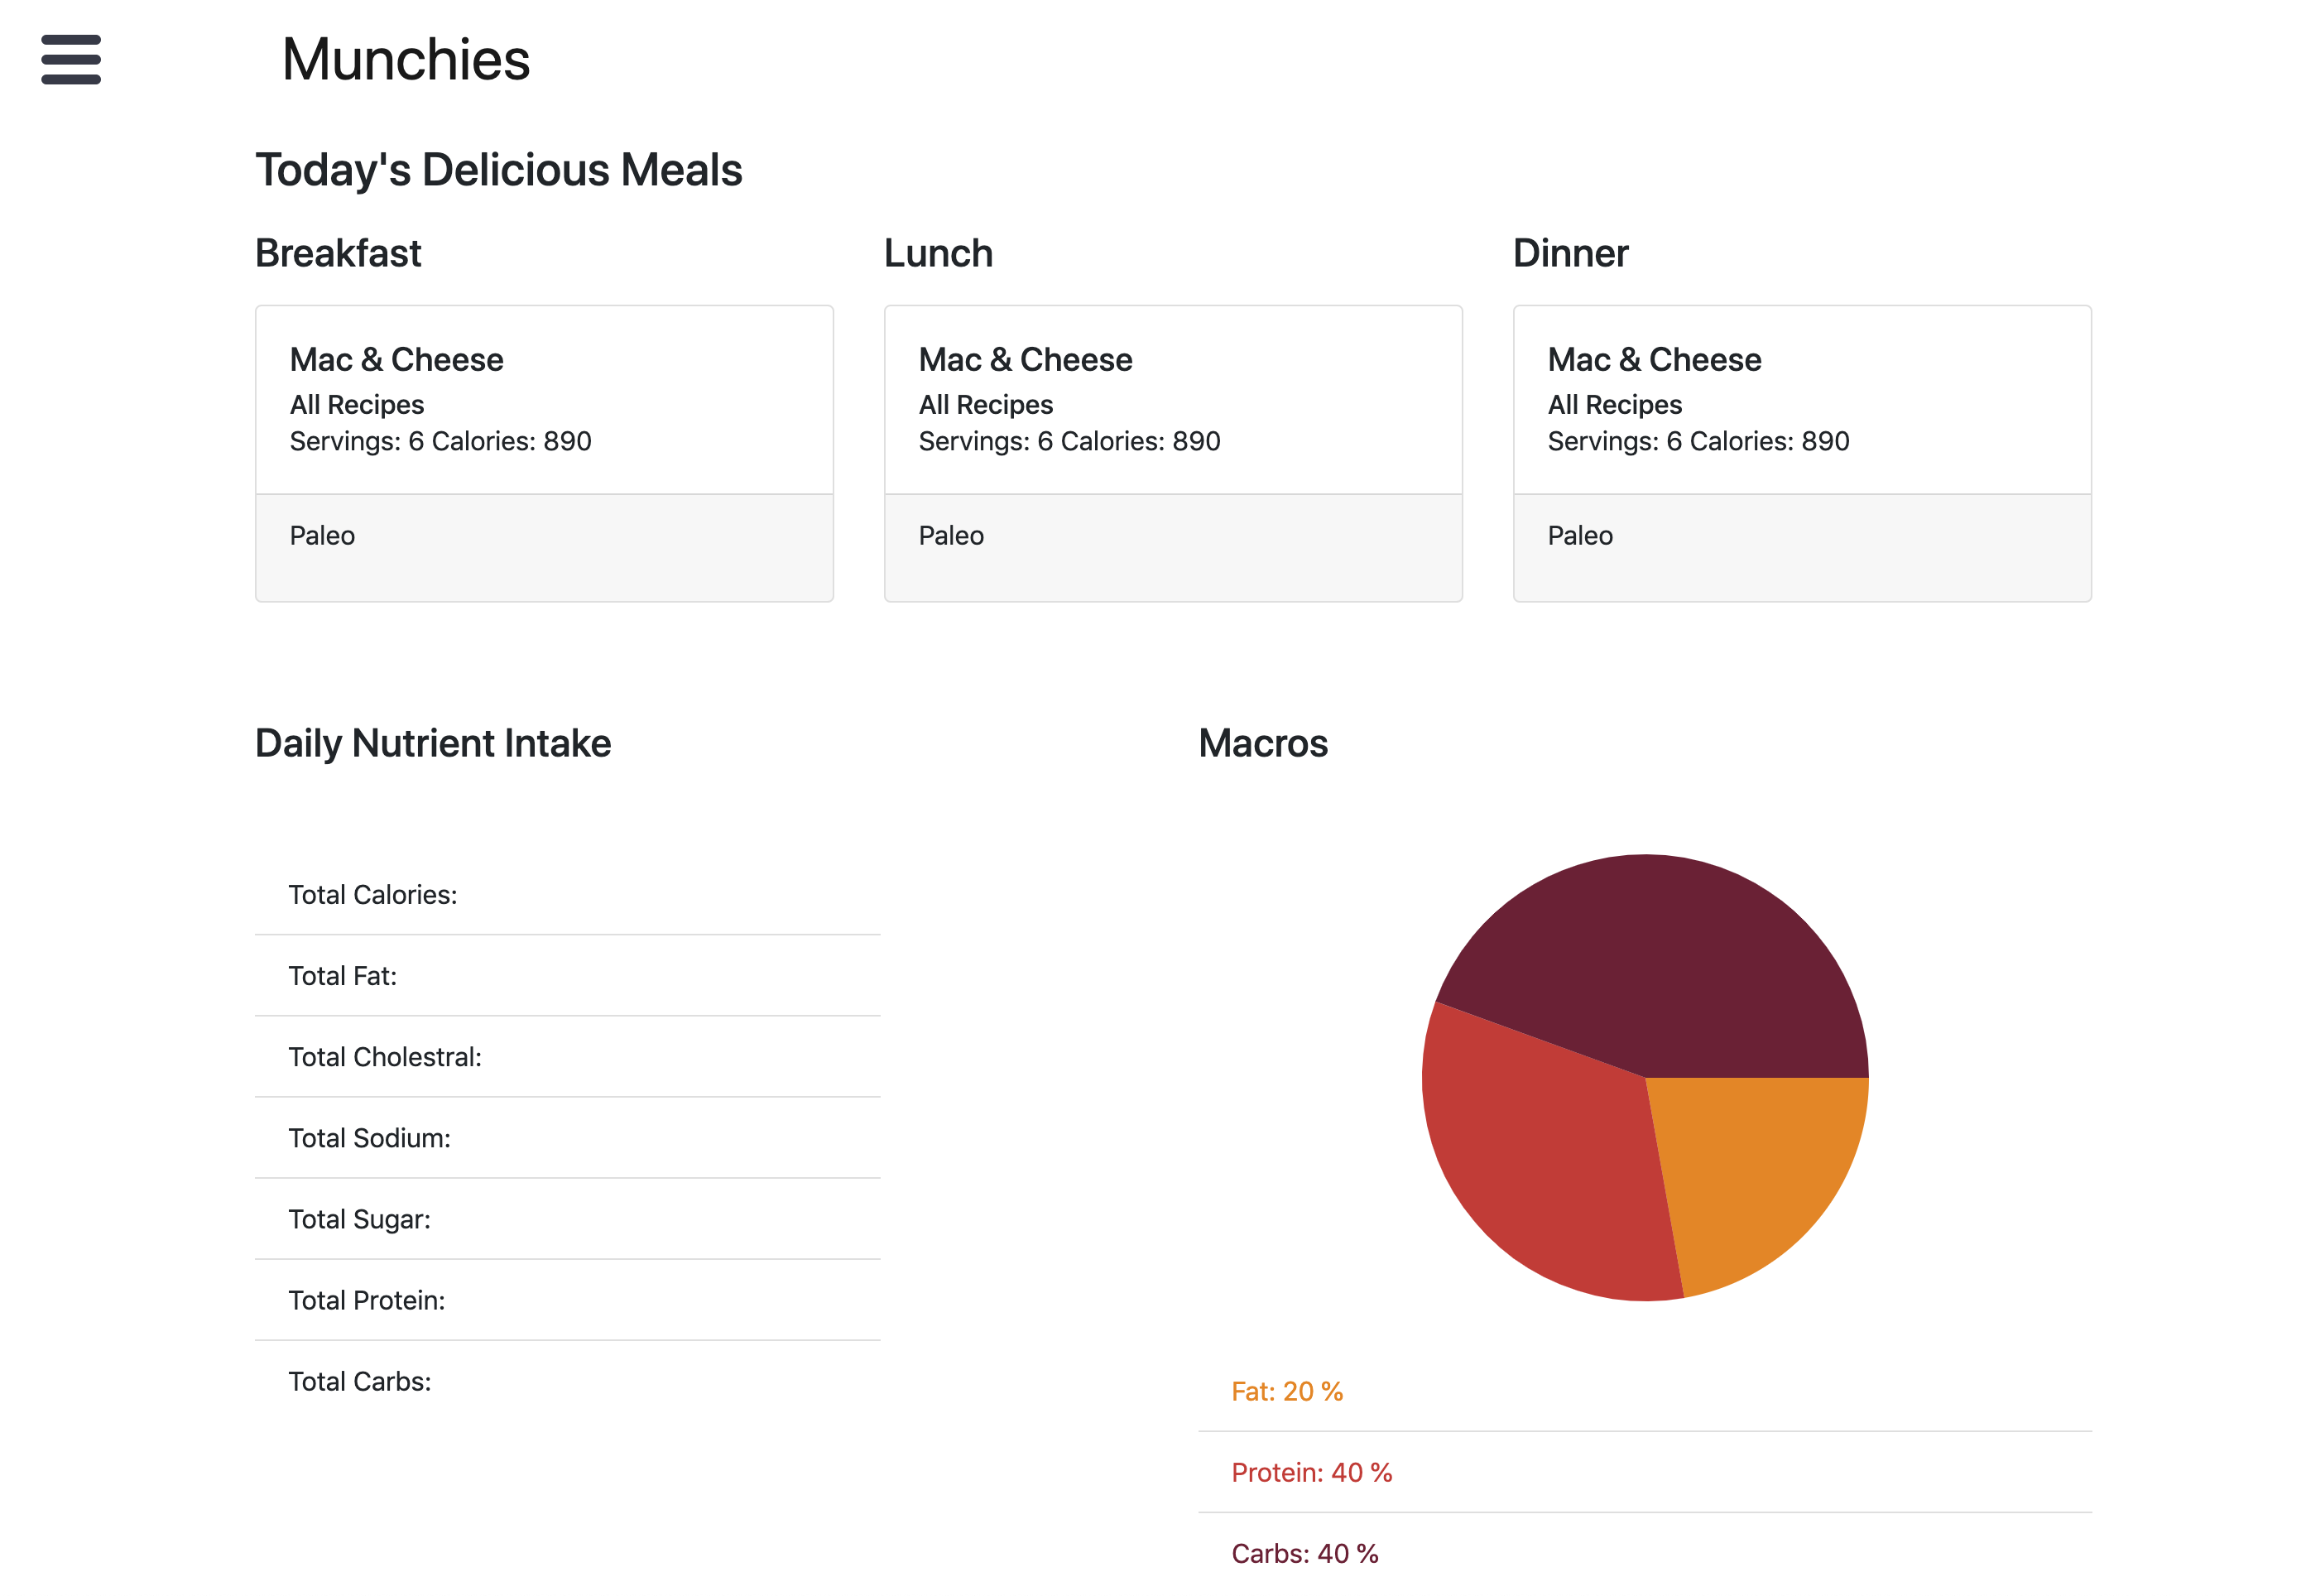Click the Munchies app title

[405, 60]
